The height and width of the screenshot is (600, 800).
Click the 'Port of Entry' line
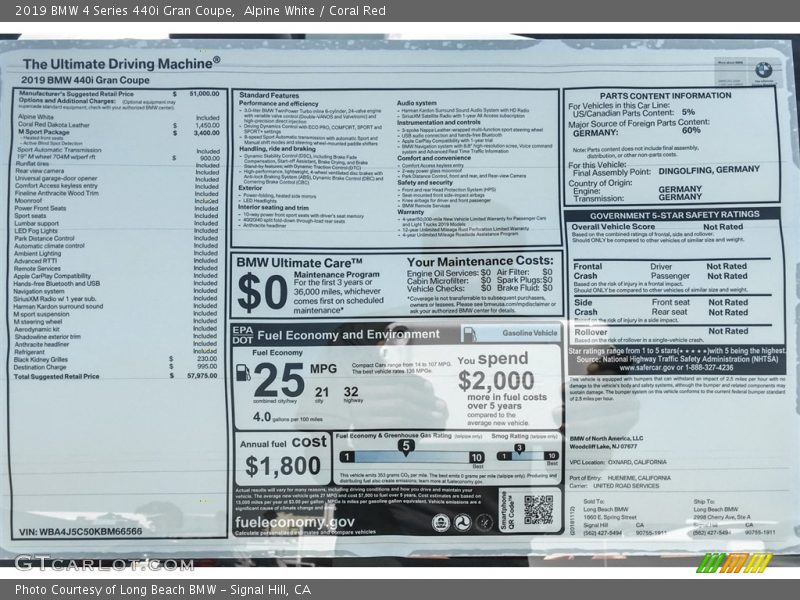pyautogui.click(x=620, y=478)
